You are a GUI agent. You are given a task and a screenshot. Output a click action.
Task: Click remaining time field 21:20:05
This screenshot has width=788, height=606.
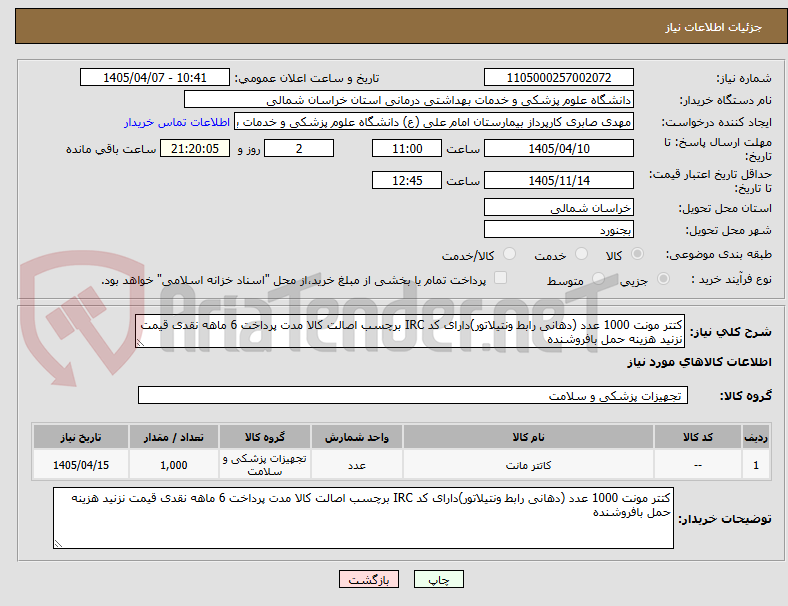pos(195,148)
